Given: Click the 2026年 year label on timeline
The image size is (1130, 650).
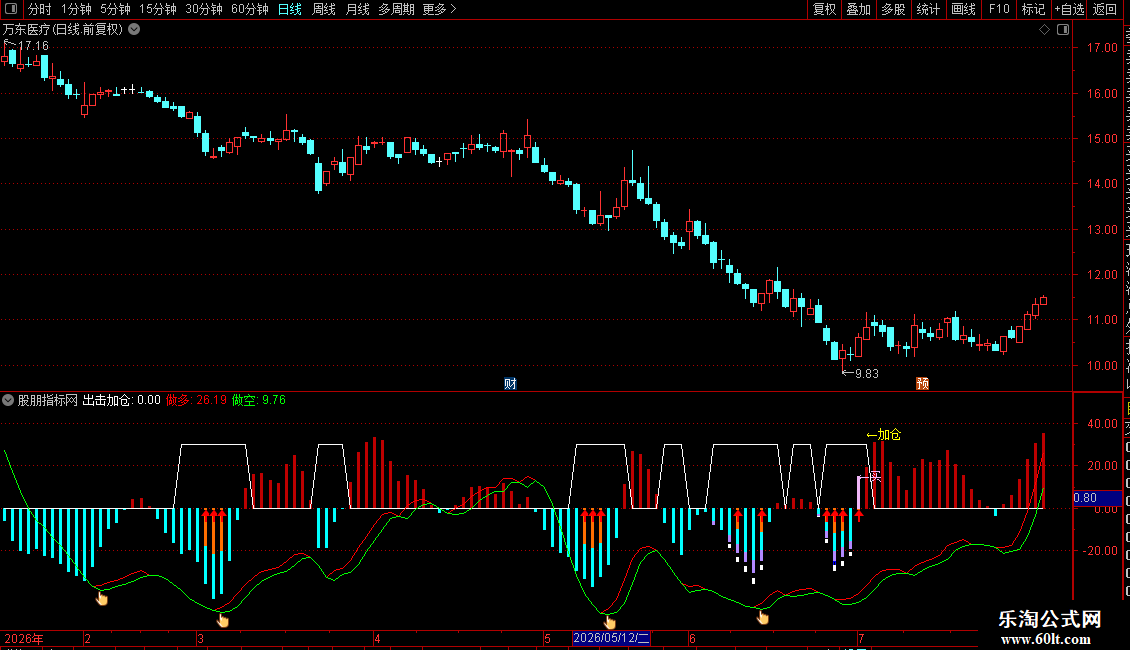Looking at the screenshot, I should click(x=24, y=638).
